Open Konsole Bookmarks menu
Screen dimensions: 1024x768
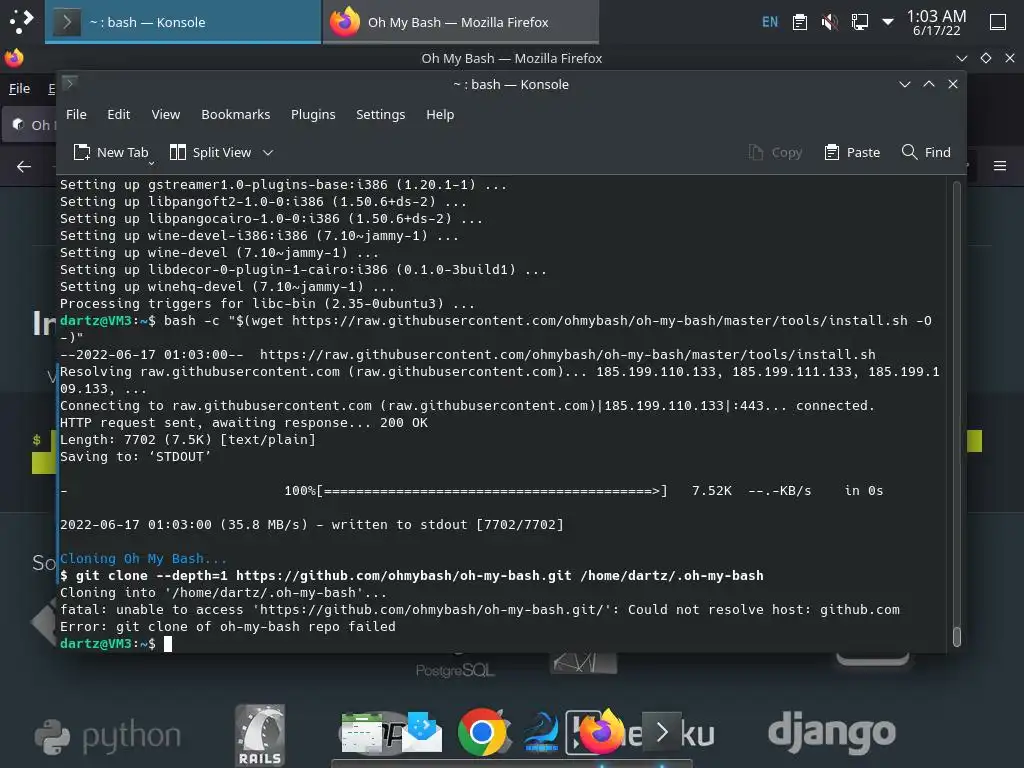[x=236, y=114]
